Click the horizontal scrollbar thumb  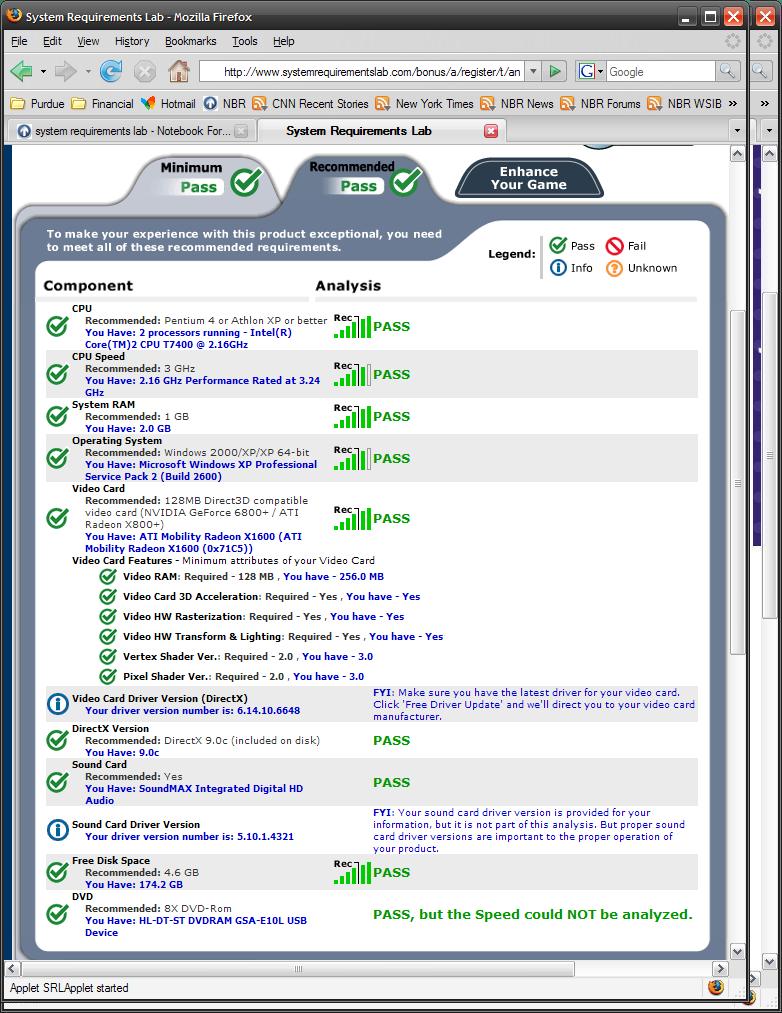(x=298, y=968)
